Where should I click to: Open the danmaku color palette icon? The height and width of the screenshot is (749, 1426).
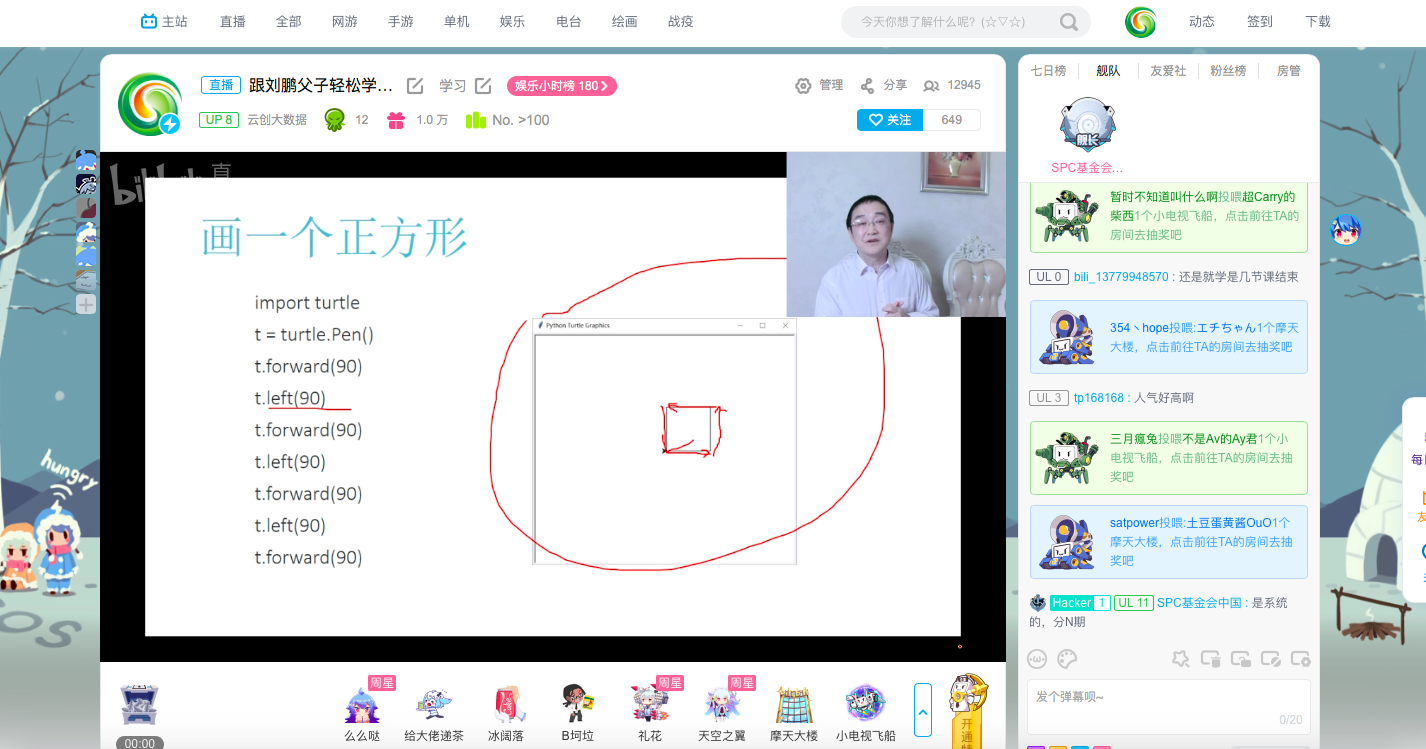pos(1067,659)
